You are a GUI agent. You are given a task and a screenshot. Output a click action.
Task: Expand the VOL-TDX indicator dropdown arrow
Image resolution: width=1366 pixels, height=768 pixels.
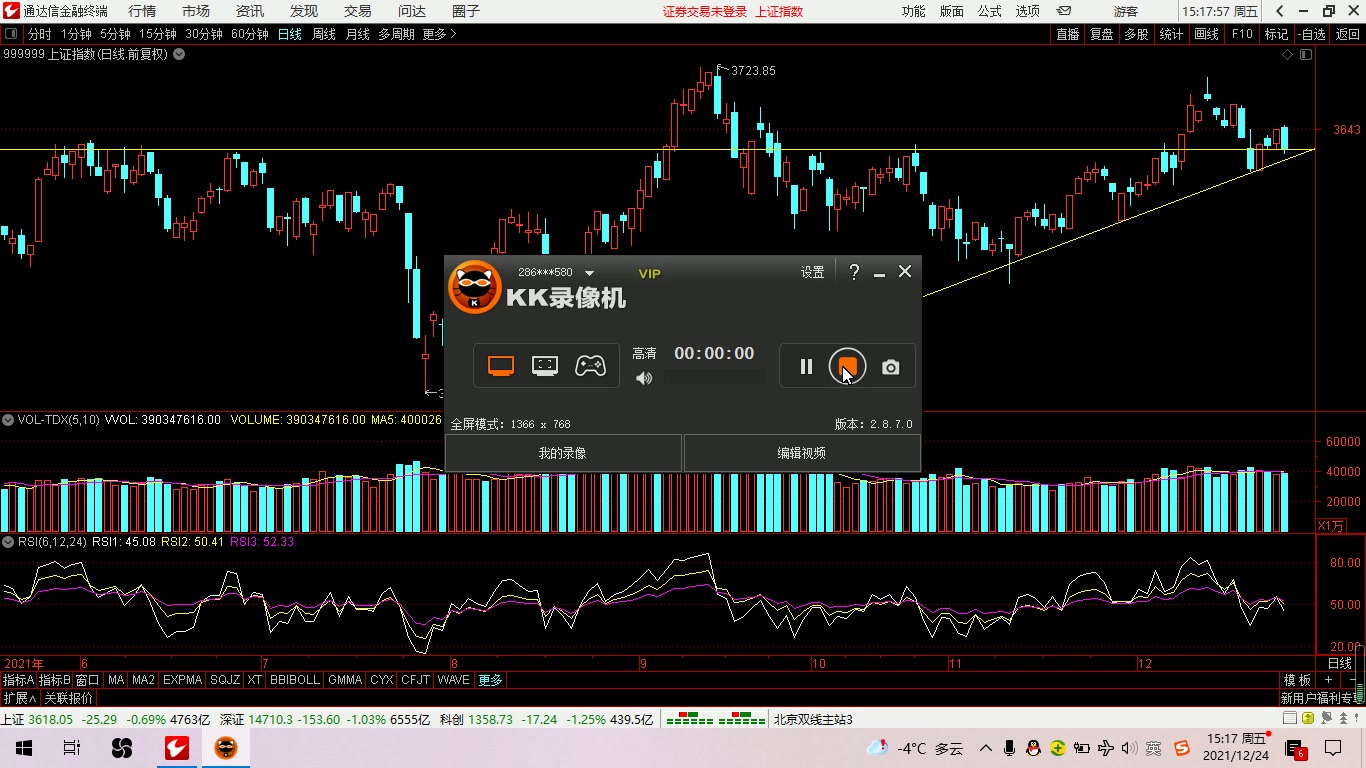(x=9, y=420)
